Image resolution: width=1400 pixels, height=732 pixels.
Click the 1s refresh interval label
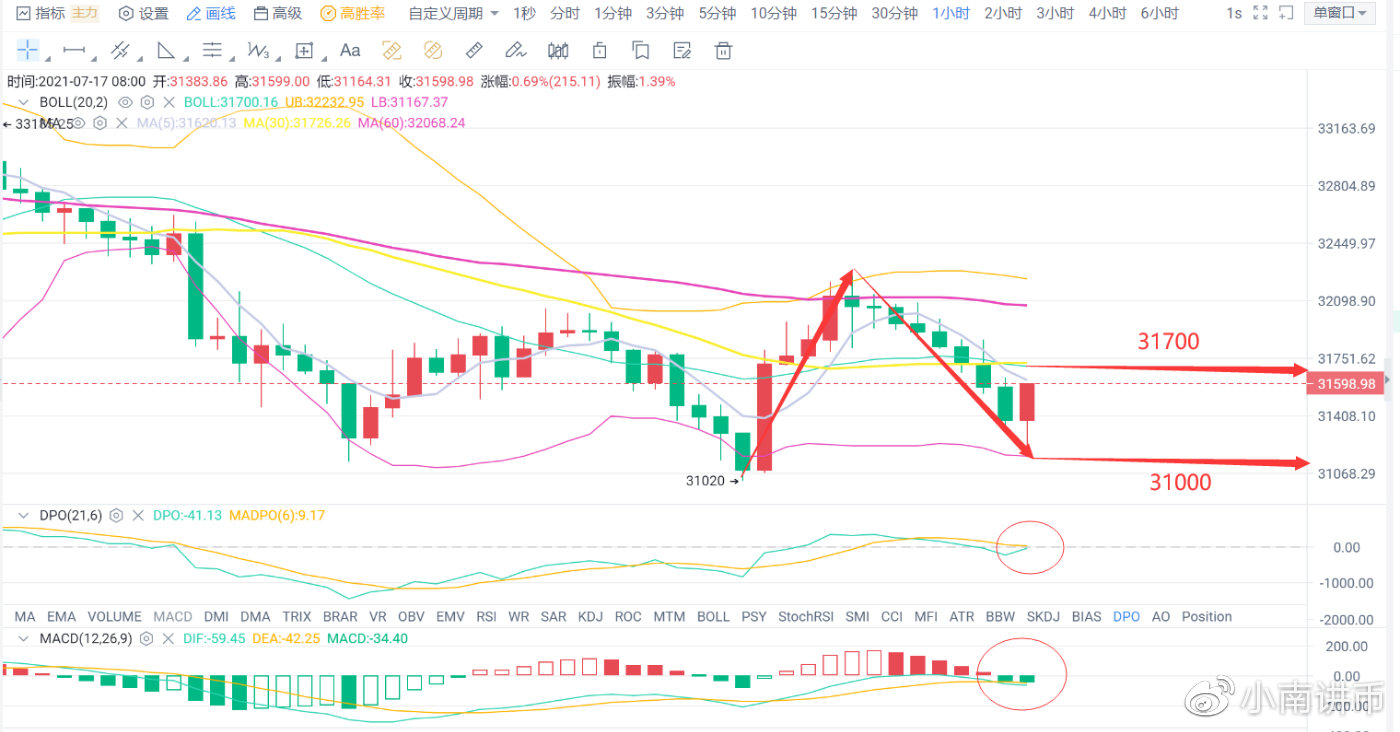click(1234, 13)
